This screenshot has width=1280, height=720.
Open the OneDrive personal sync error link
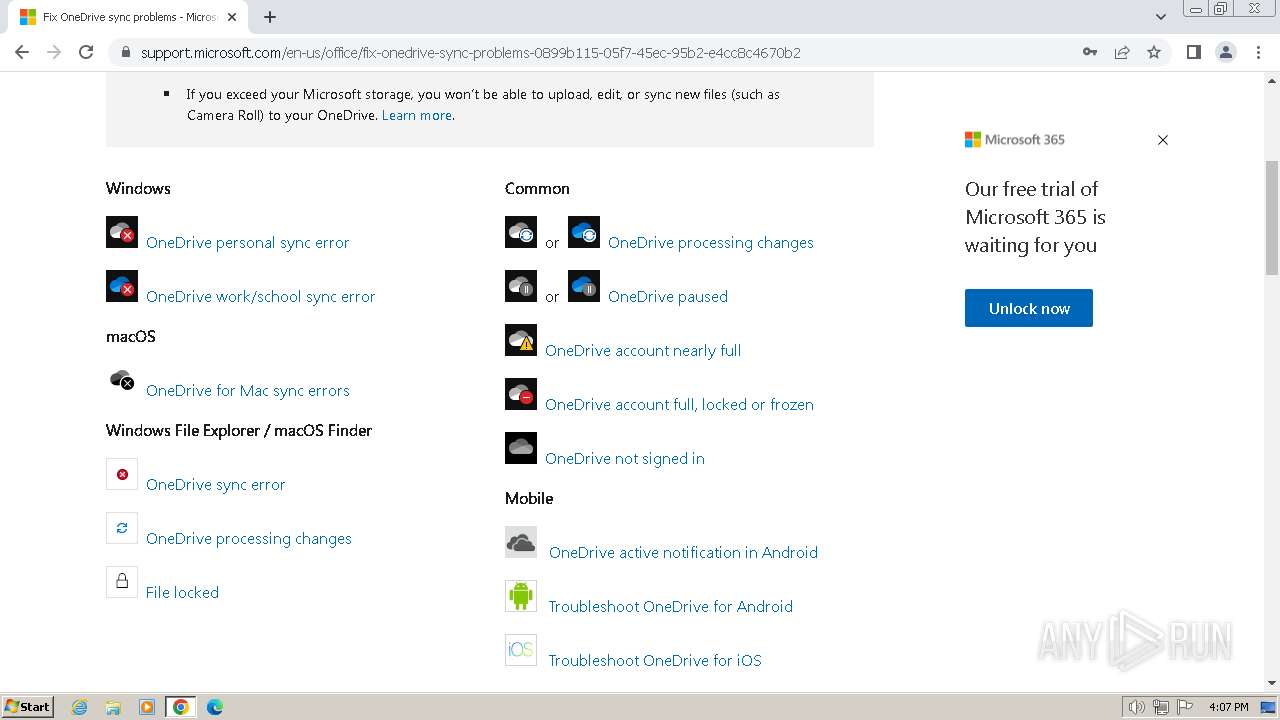(x=247, y=242)
